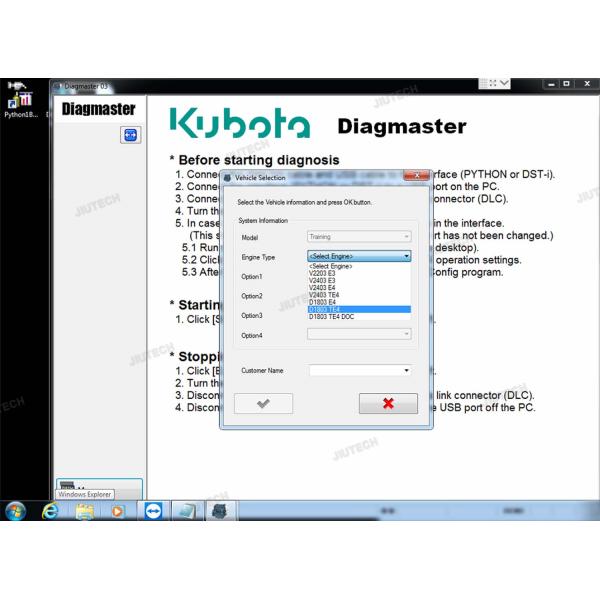
Task: Open Windows Explorer folder icon in taskbar
Action: pyautogui.click(x=85, y=510)
